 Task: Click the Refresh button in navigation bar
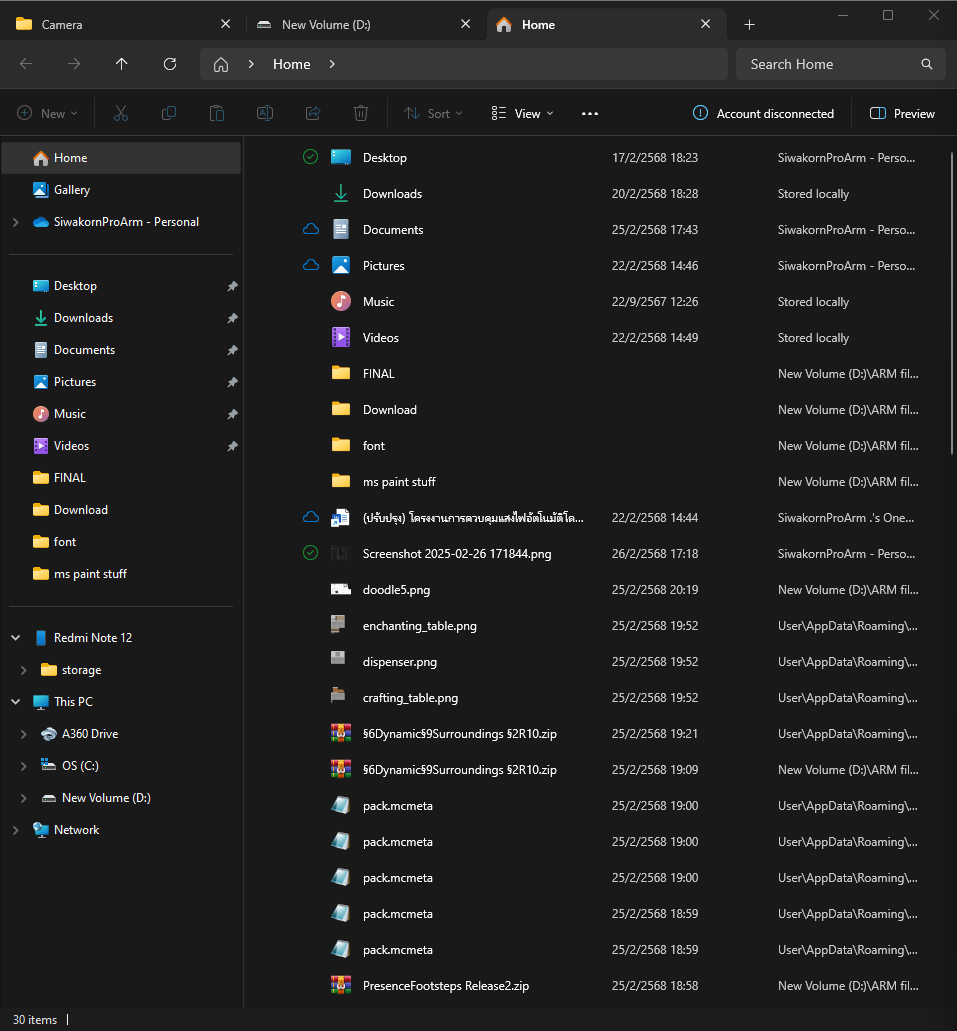170,64
